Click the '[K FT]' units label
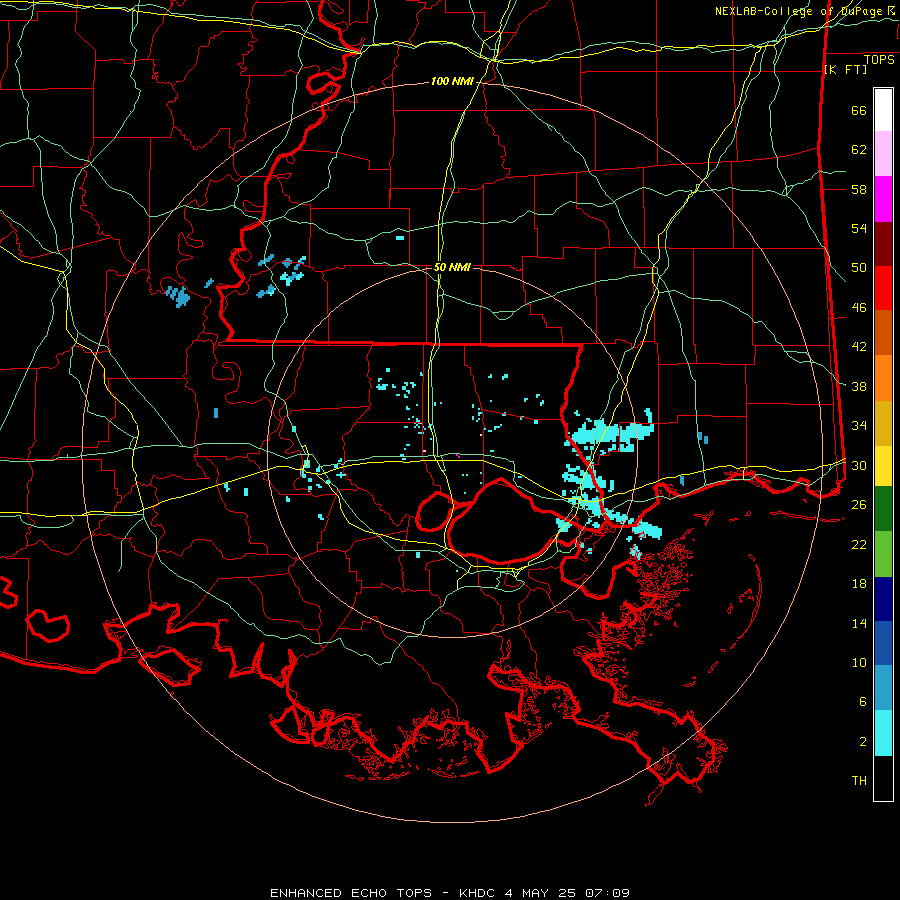 [x=845, y=69]
